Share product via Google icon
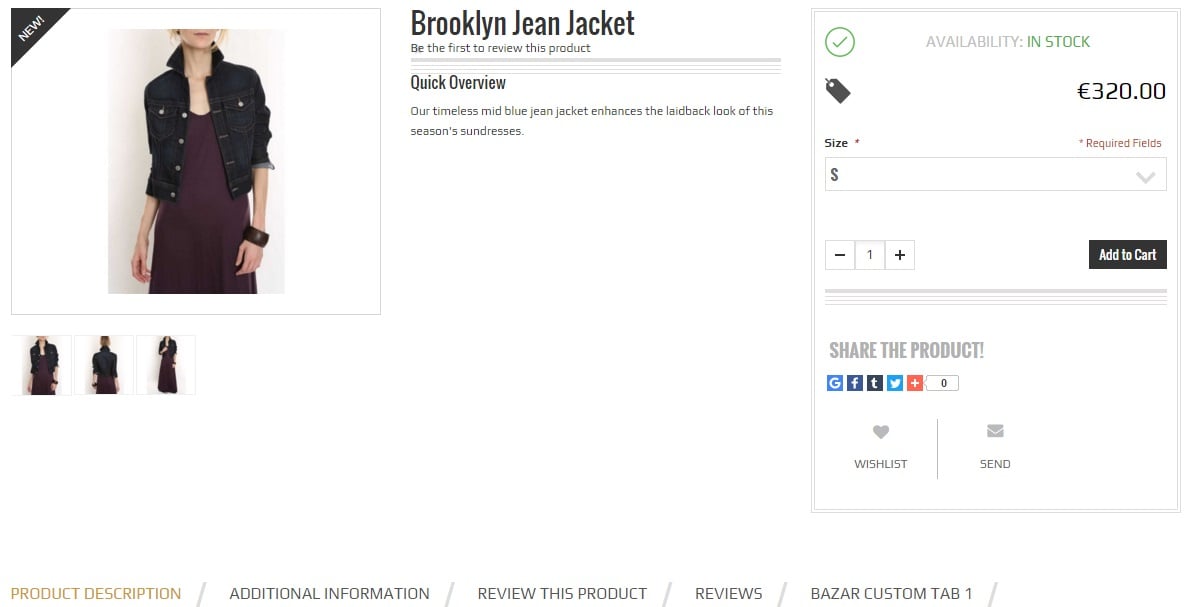The image size is (1185, 607). [834, 383]
